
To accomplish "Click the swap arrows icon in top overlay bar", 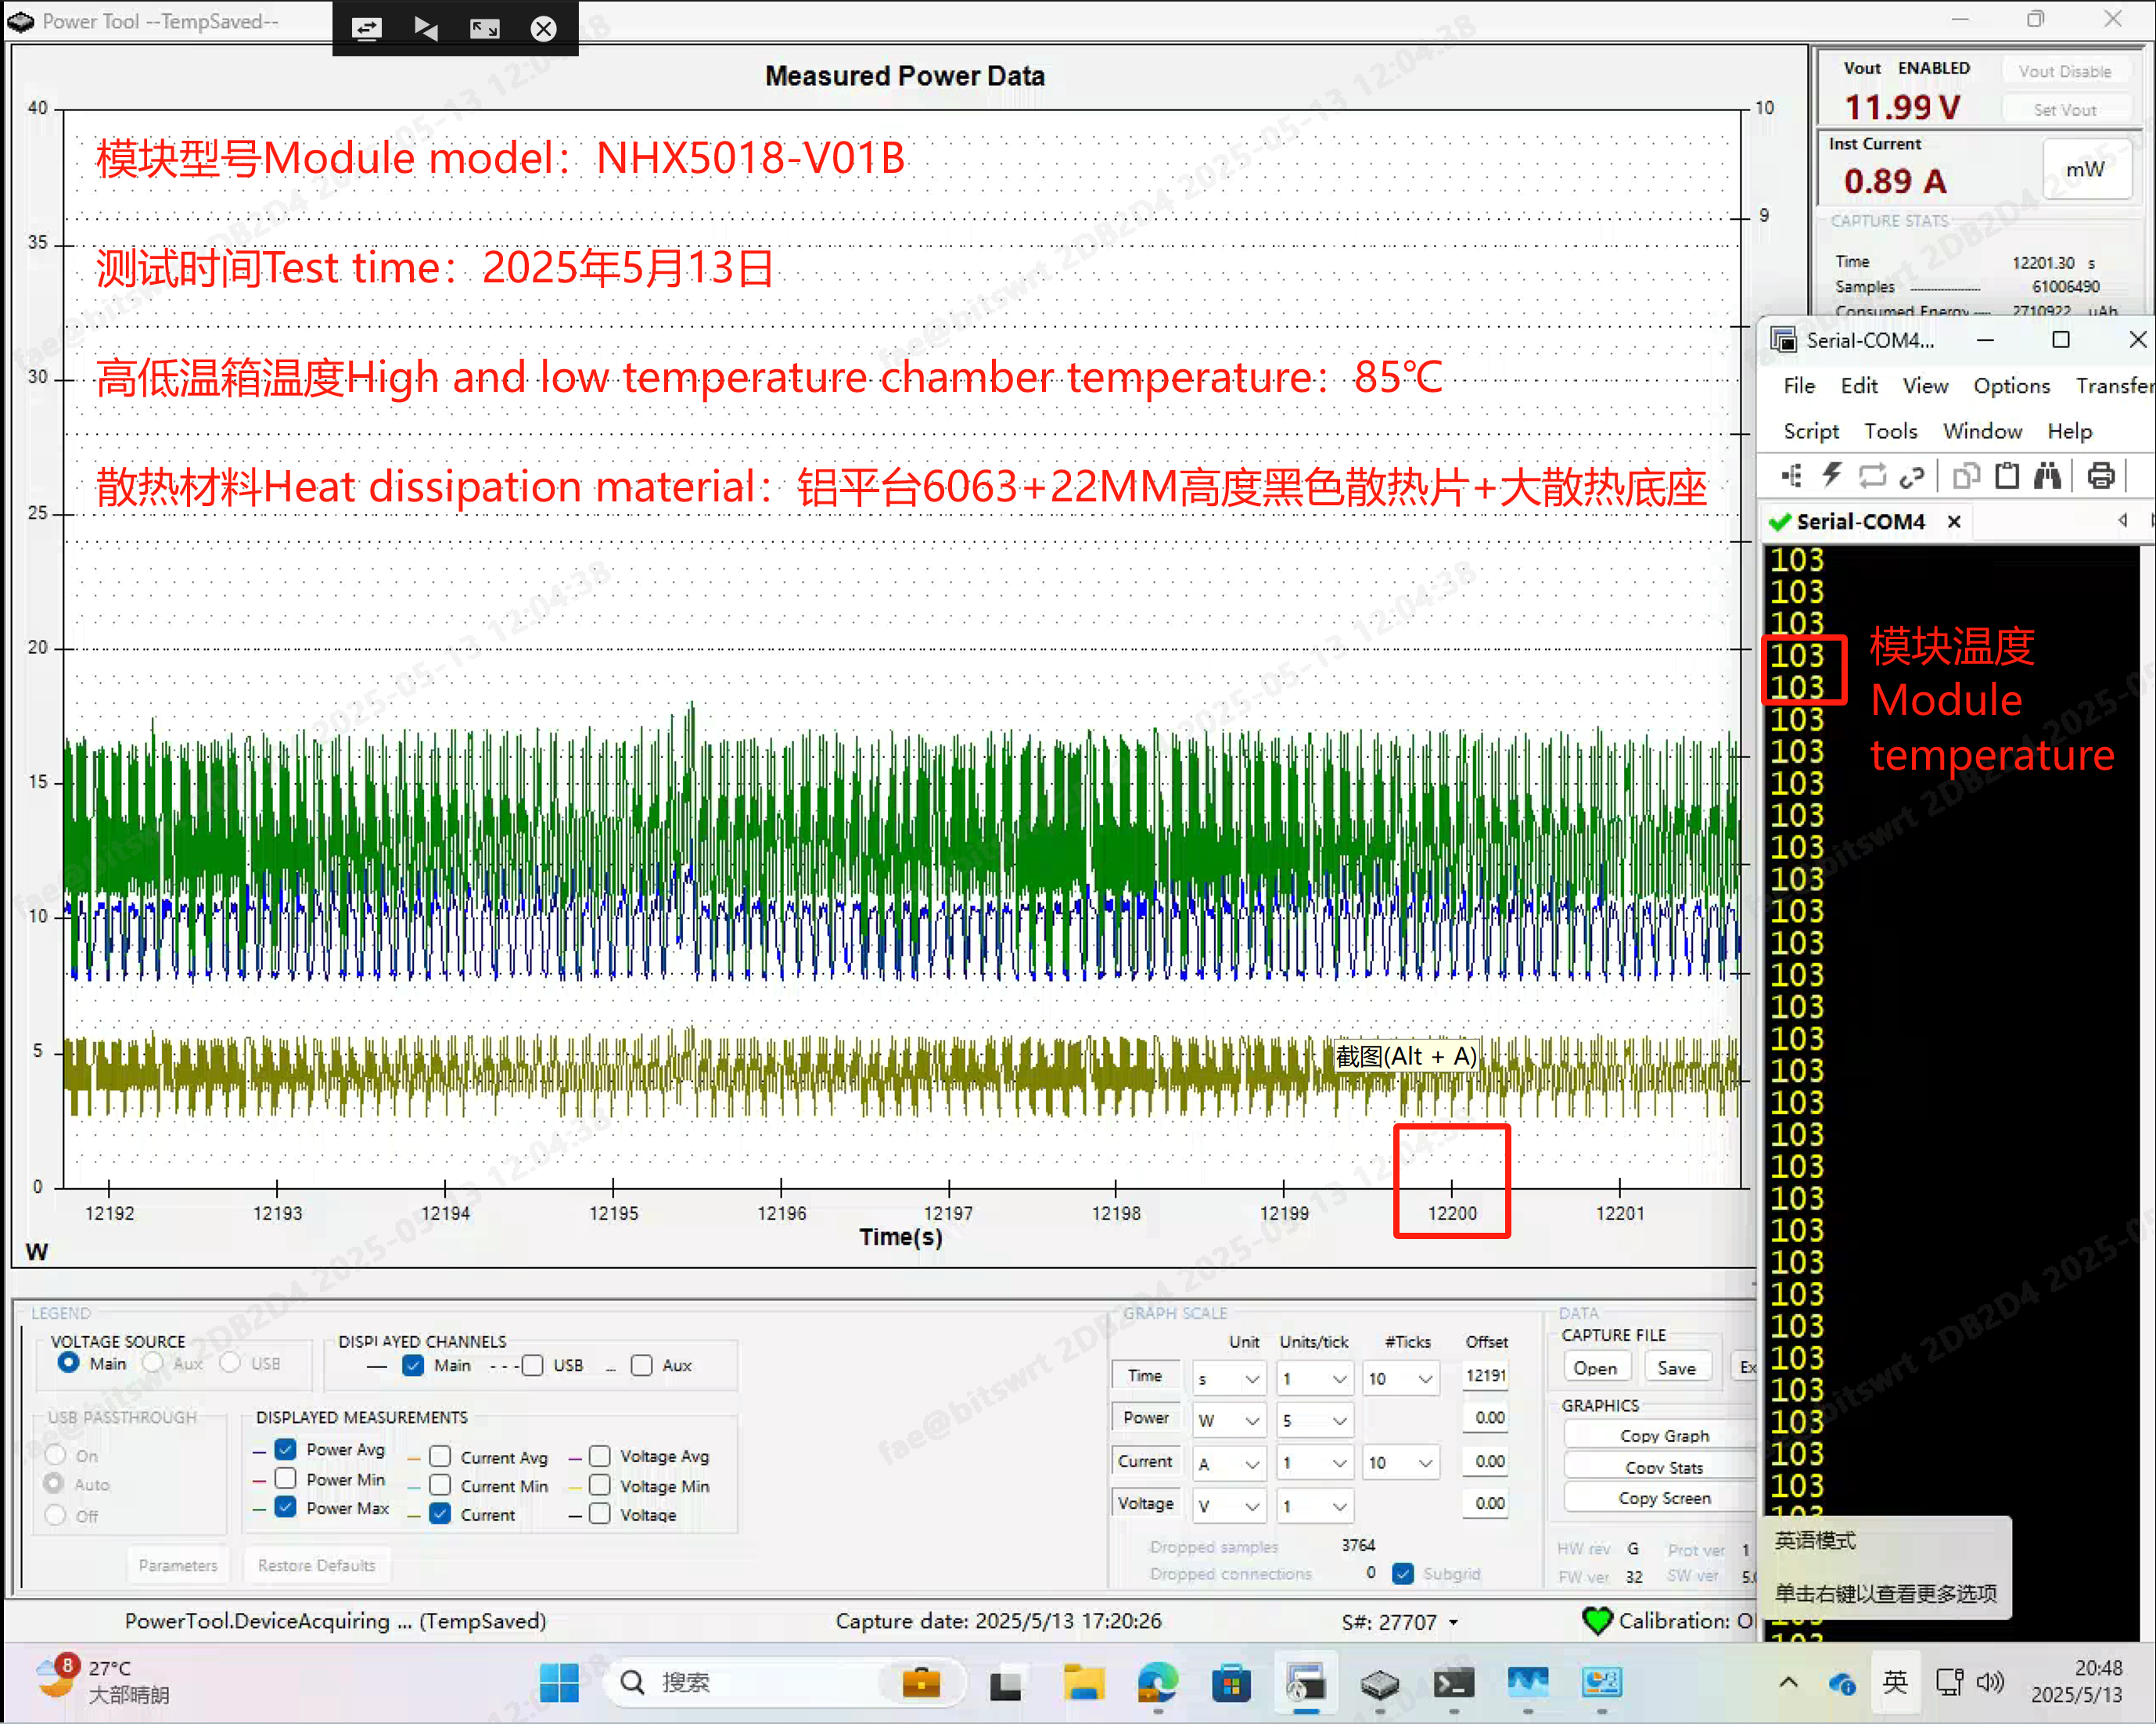I will (x=366, y=28).
